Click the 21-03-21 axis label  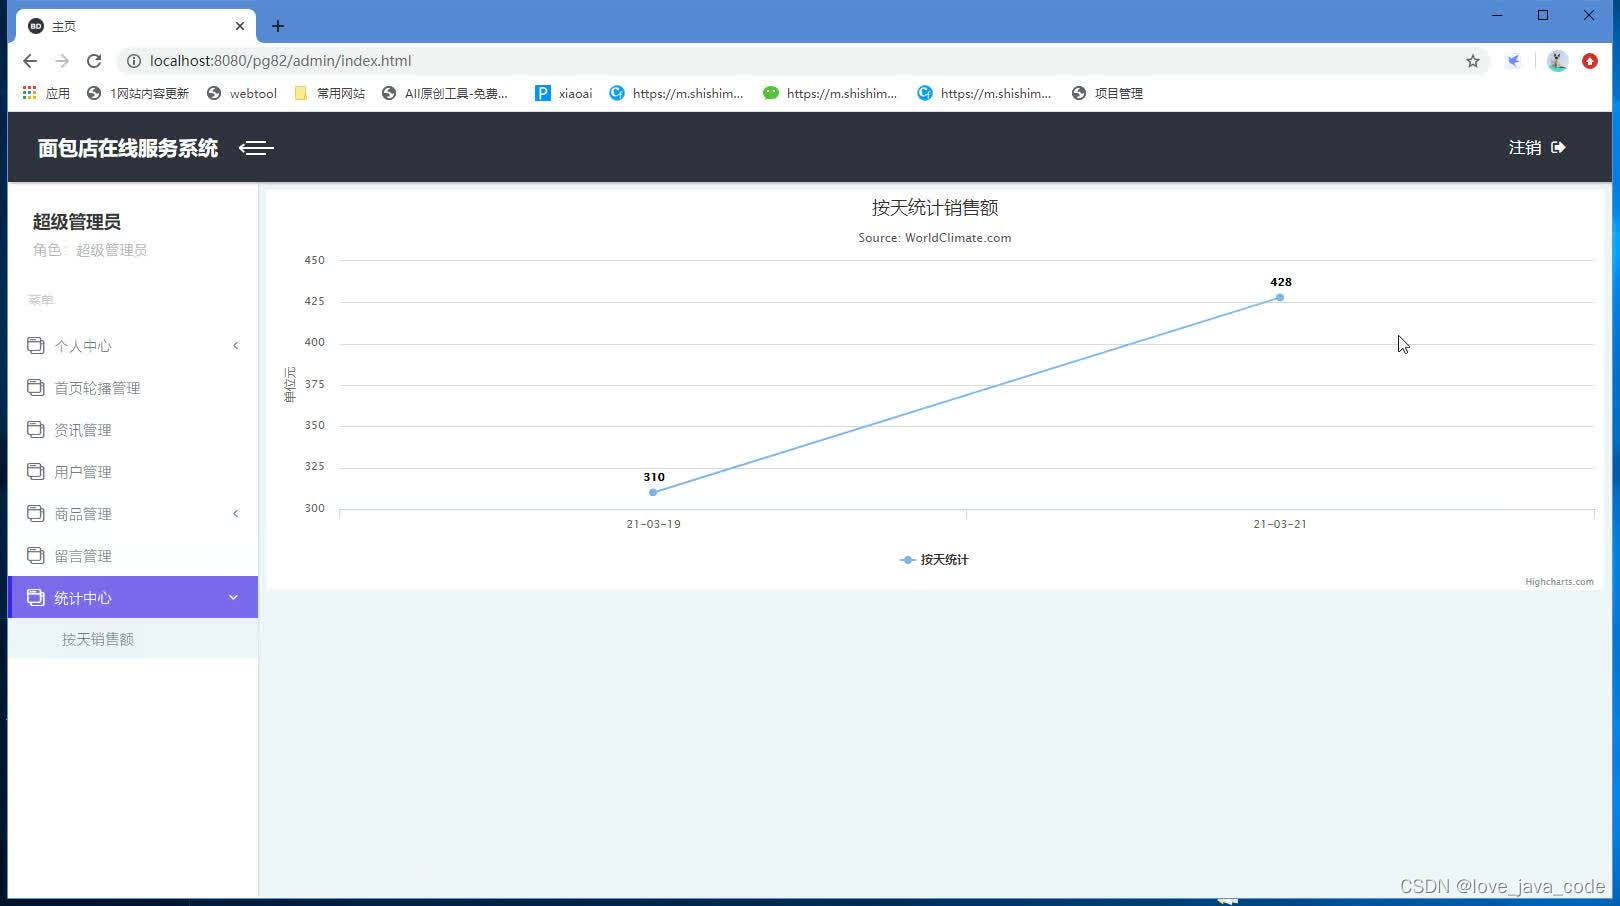click(x=1280, y=524)
